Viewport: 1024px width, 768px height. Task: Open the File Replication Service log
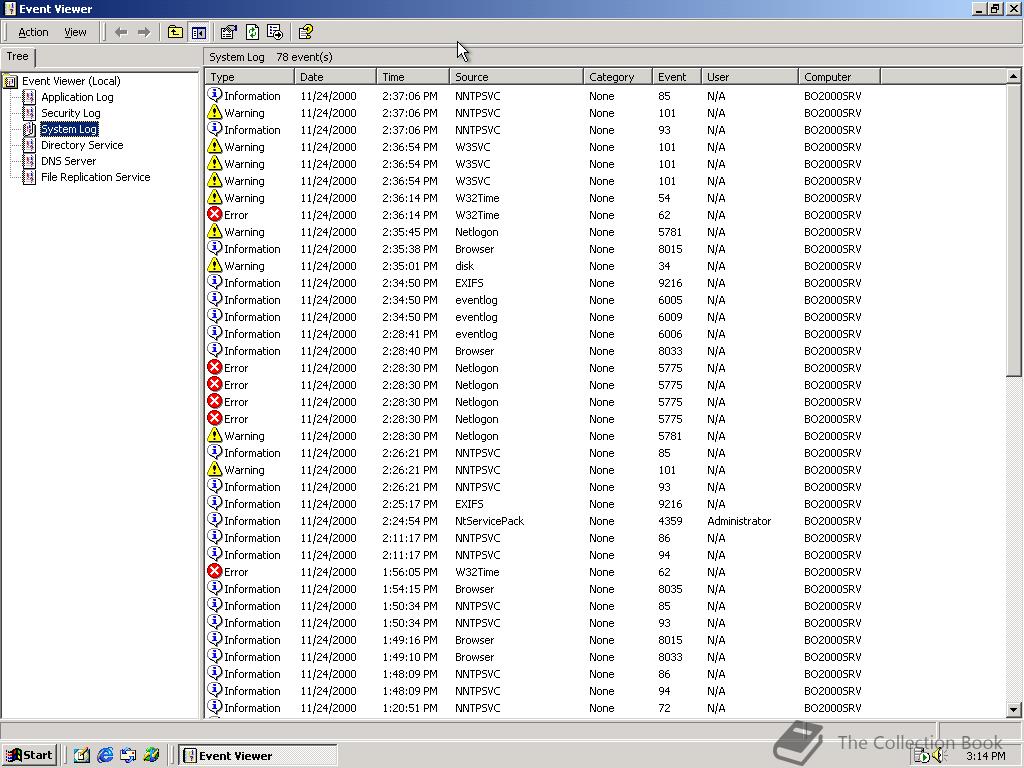[x=95, y=177]
